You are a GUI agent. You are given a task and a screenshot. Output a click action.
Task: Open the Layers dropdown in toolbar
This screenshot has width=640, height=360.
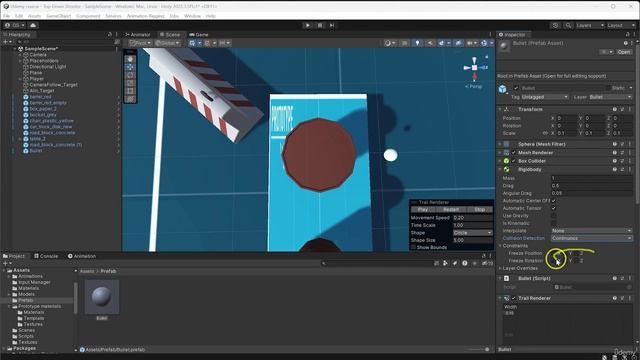coord(590,25)
